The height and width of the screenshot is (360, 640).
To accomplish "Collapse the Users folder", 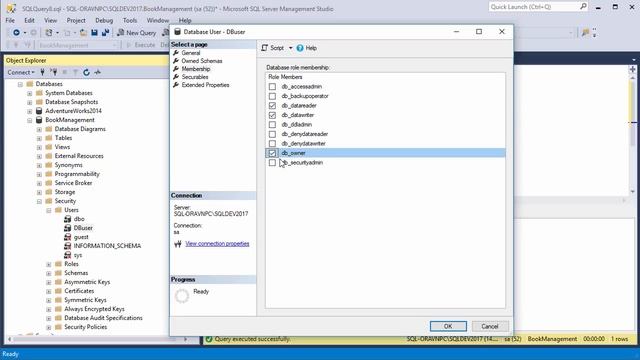I will [x=49, y=210].
